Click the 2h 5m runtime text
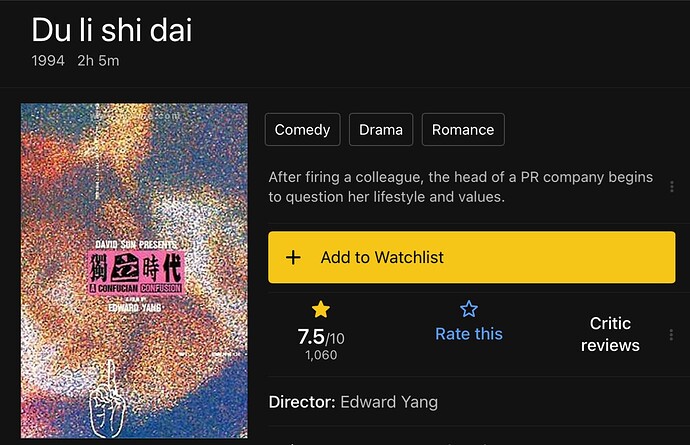The image size is (690, 445). (x=98, y=60)
